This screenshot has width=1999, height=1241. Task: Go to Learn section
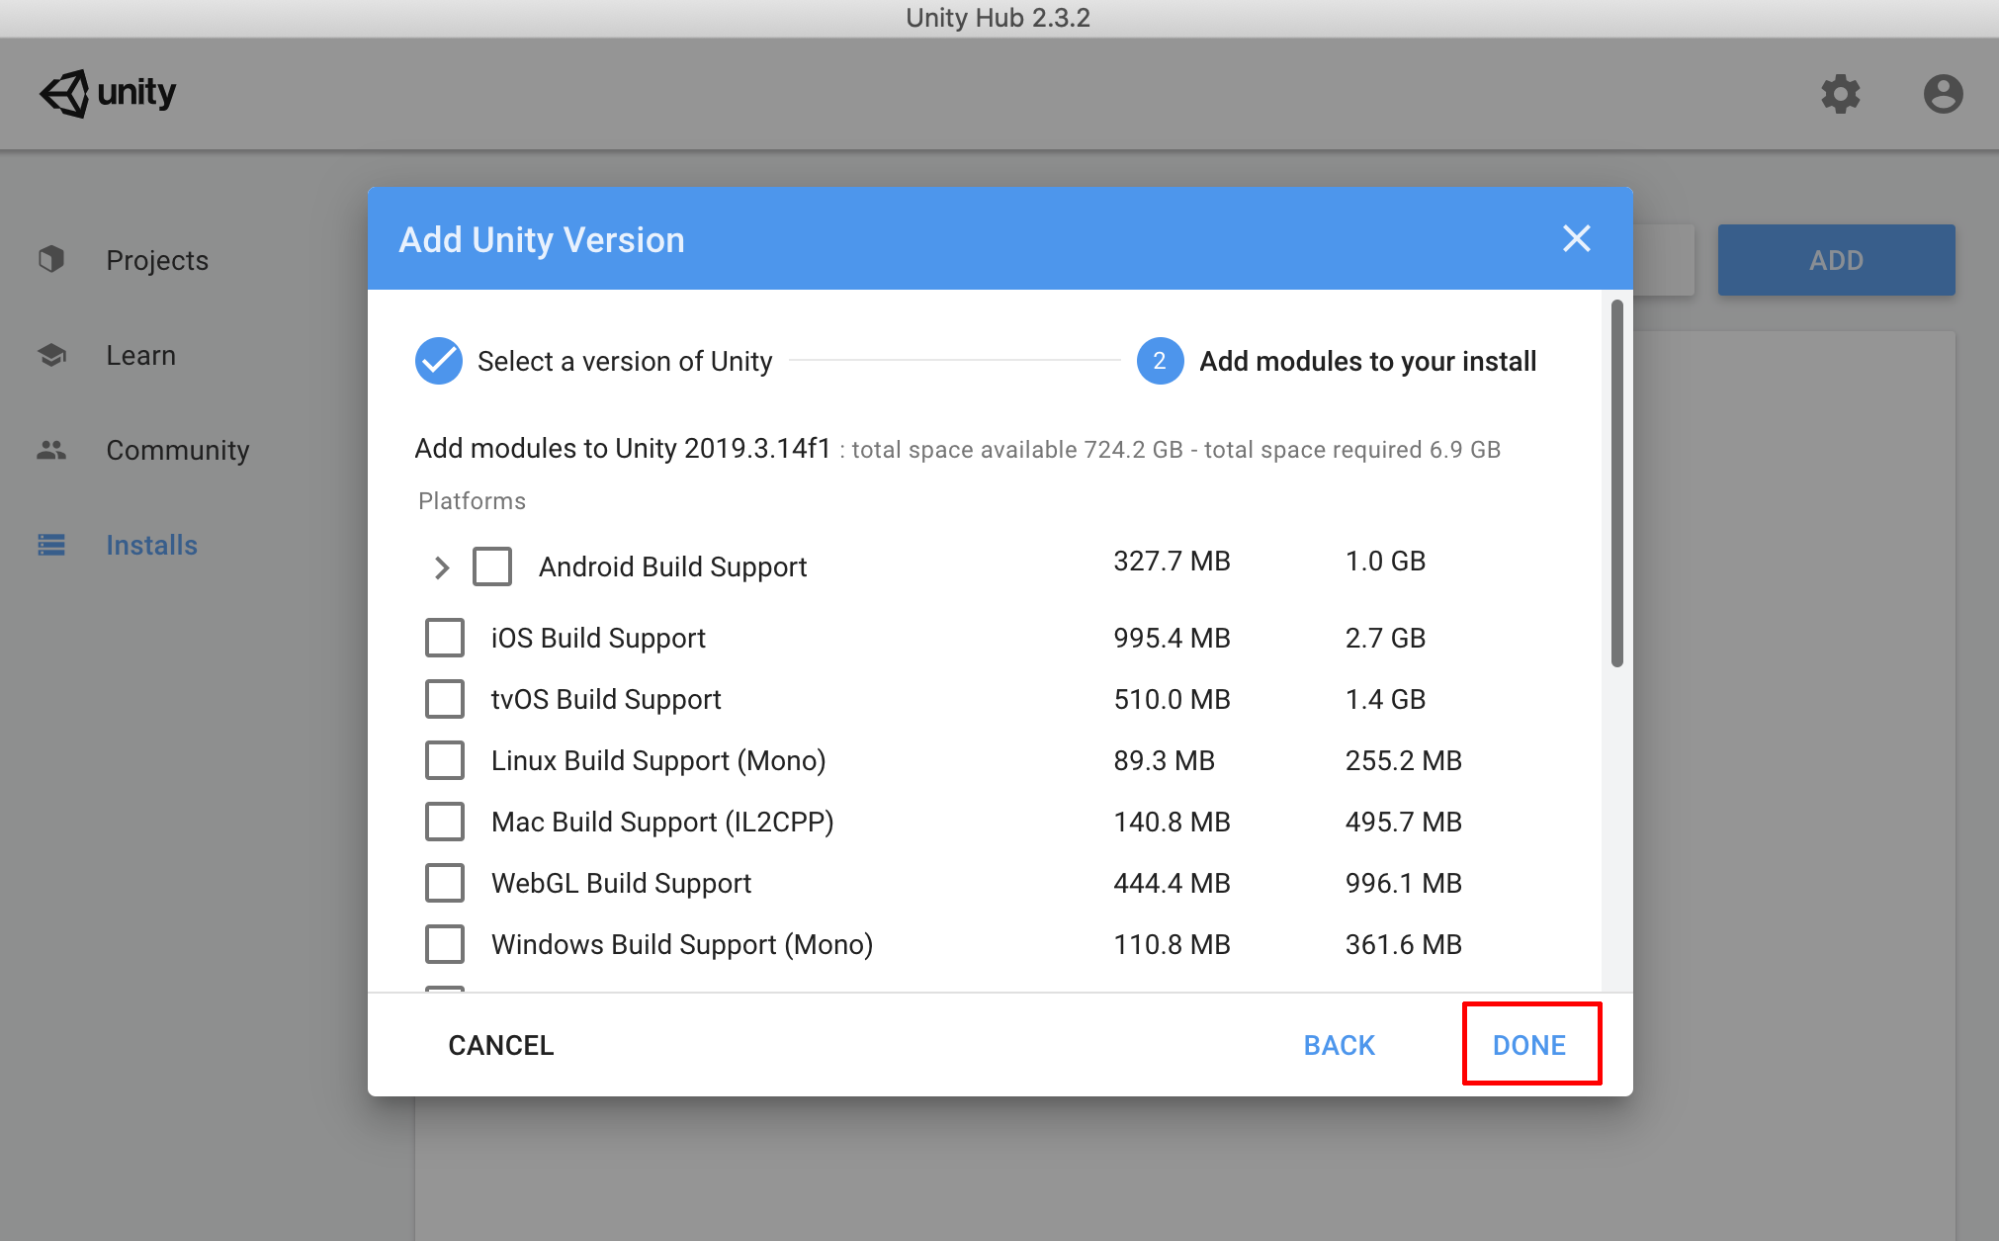point(141,355)
